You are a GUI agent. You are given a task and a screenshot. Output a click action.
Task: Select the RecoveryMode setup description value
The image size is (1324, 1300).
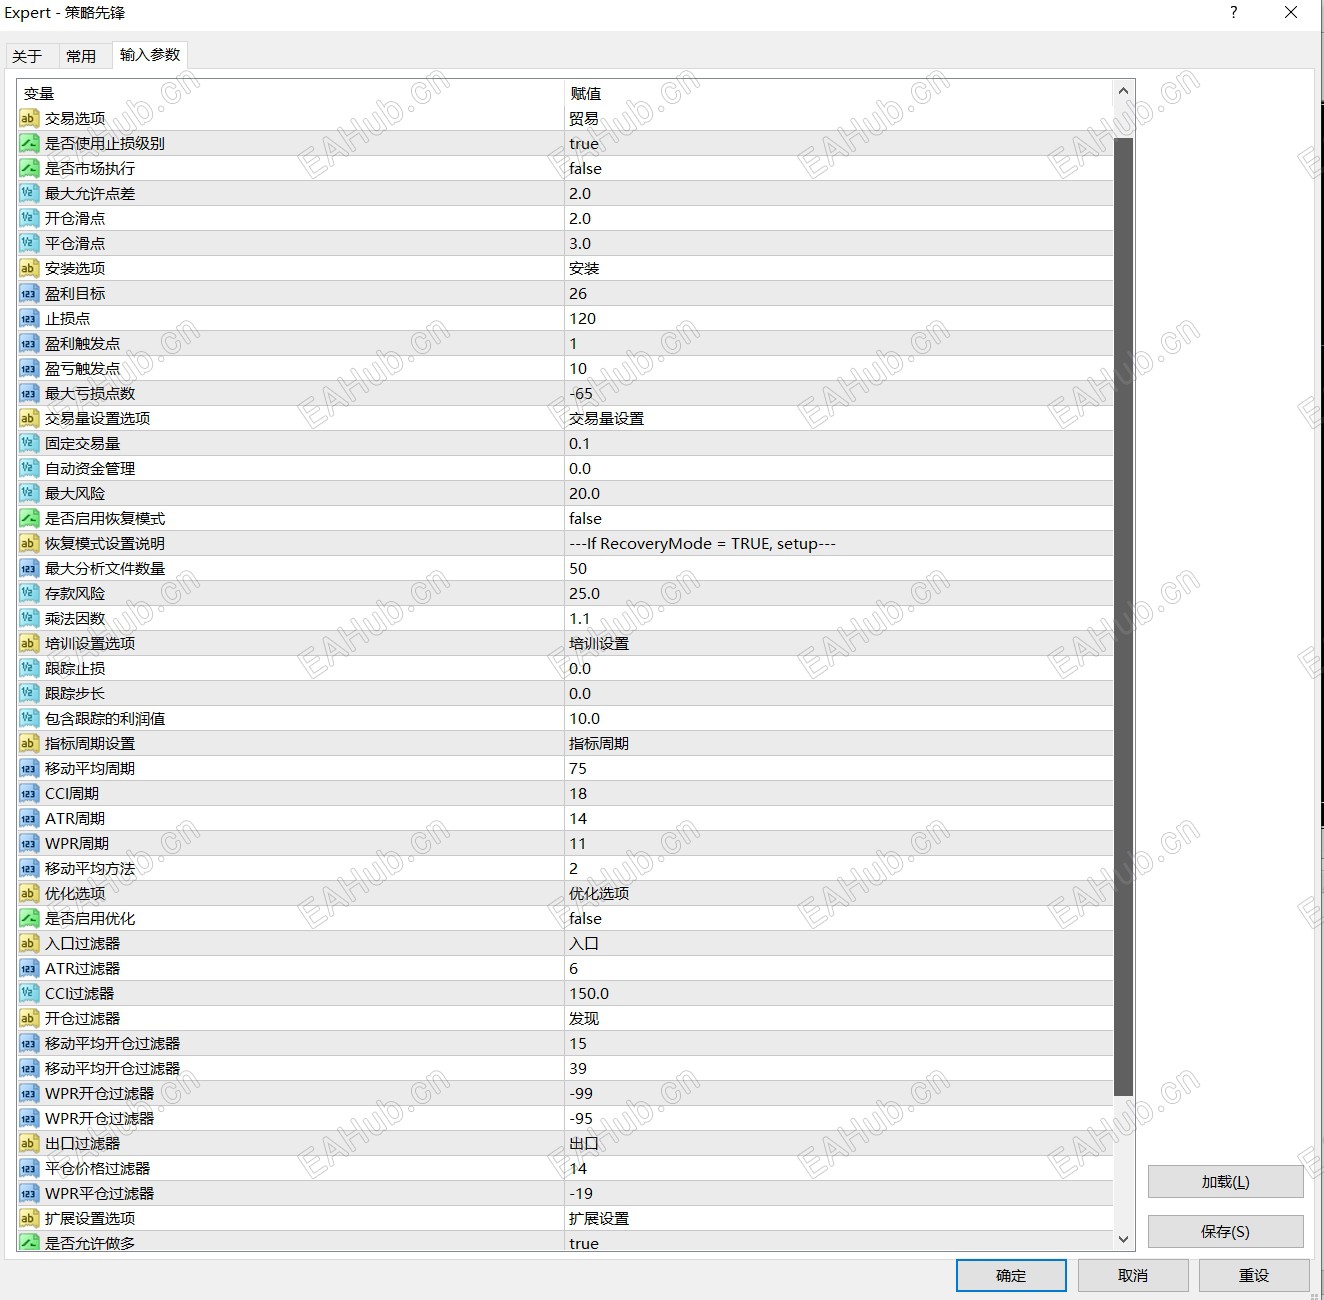(x=702, y=543)
